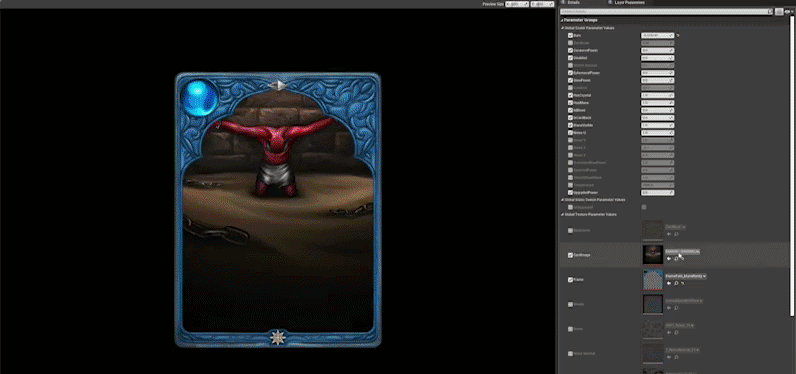
Task: Click the UpgradedPower value field
Action: (657, 193)
